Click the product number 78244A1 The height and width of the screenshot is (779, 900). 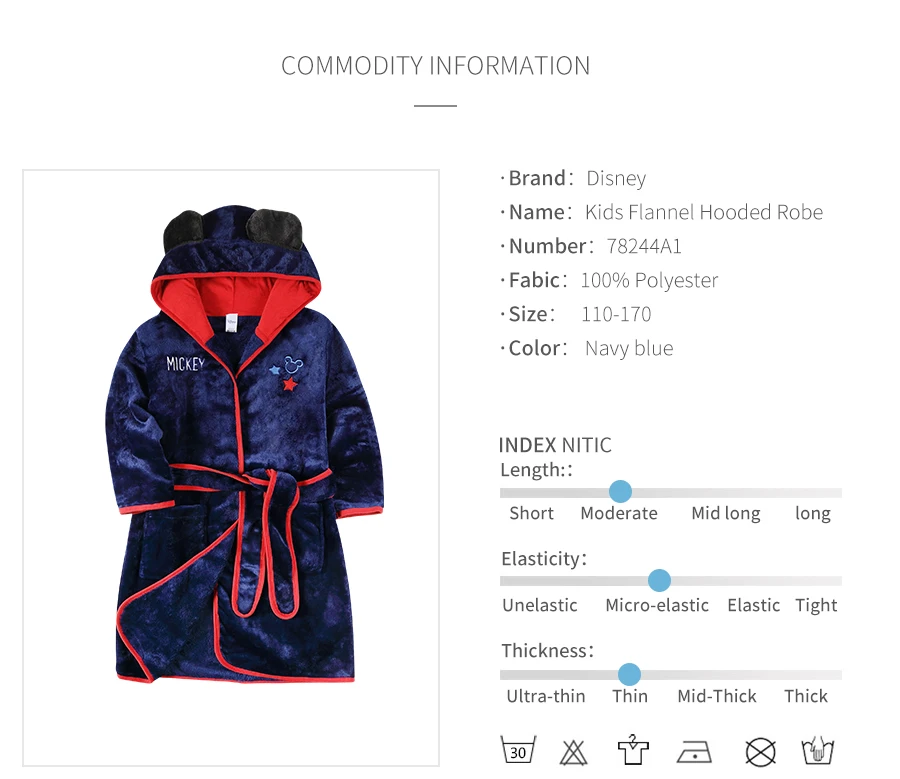click(644, 246)
